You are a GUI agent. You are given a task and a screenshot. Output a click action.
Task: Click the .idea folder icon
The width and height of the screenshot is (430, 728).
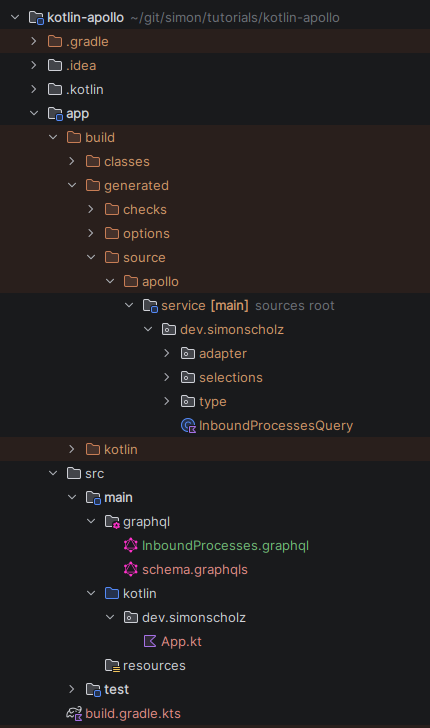55,65
